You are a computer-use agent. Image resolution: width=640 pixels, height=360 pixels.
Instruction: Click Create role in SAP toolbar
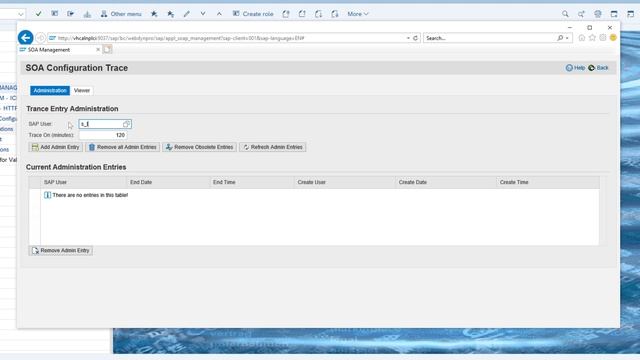pyautogui.click(x=253, y=14)
